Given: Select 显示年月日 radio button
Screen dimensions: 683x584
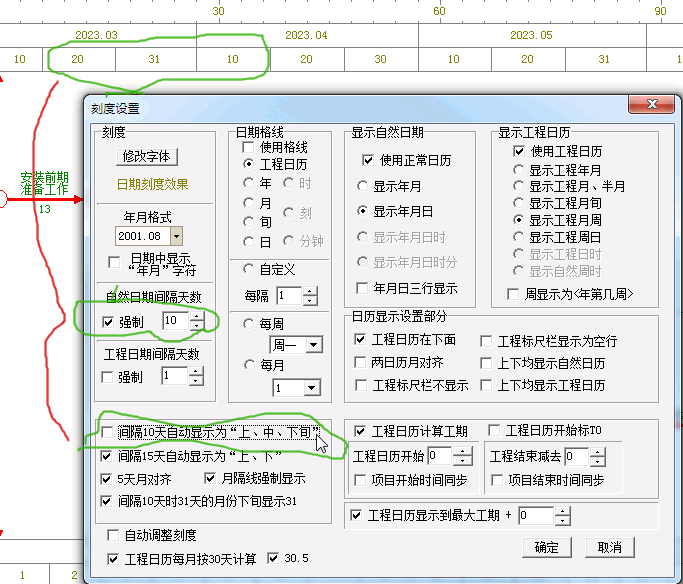Looking at the screenshot, I should tap(362, 211).
